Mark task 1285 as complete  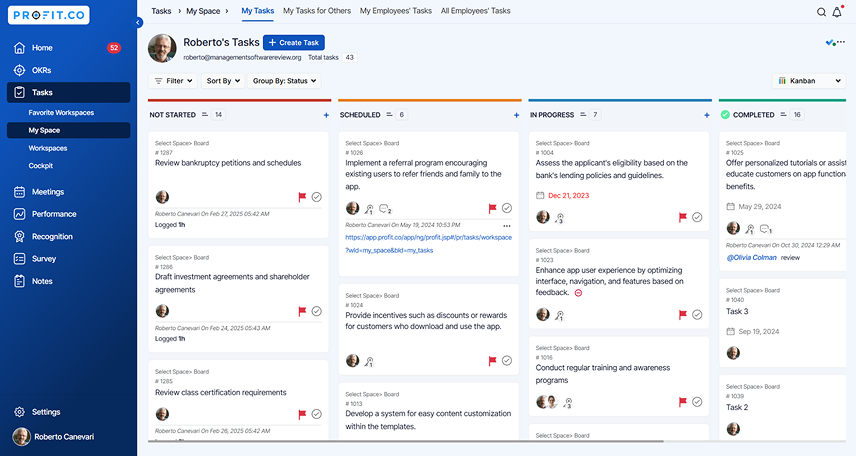tap(317, 414)
